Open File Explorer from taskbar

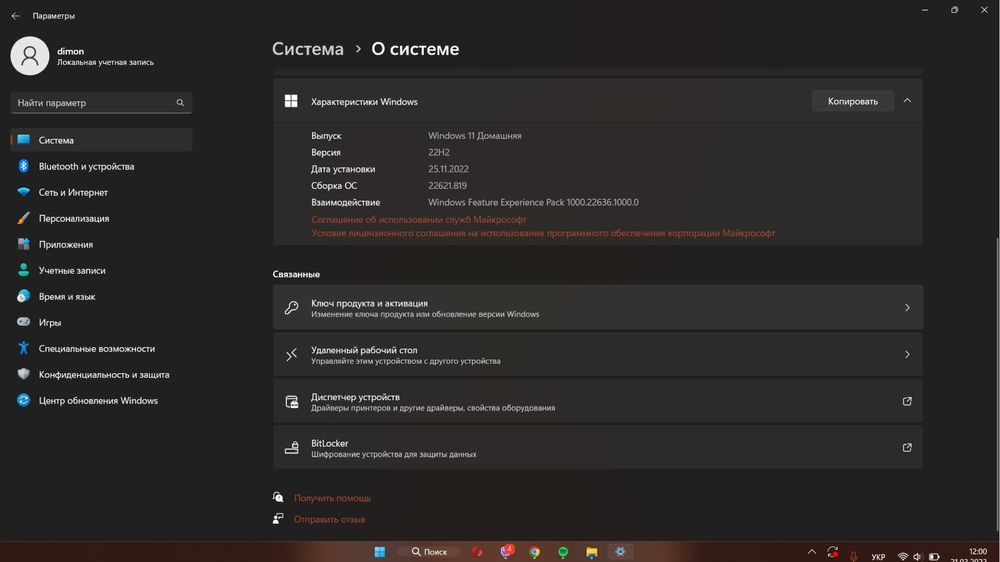tap(592, 552)
